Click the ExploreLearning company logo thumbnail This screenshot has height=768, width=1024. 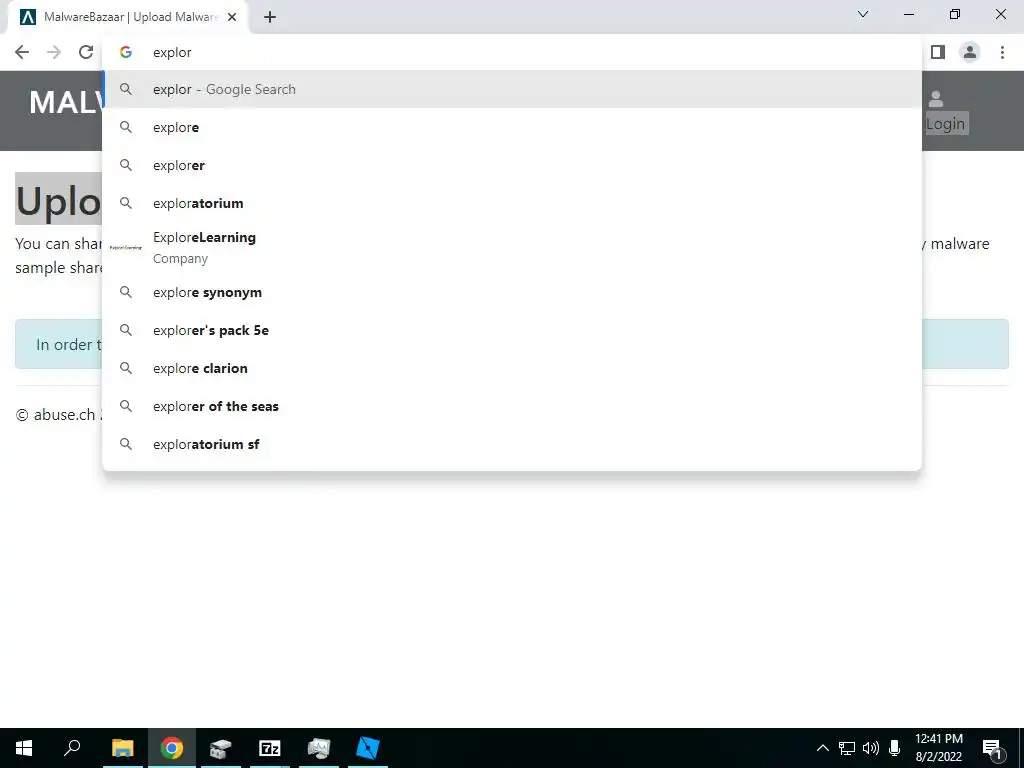(x=126, y=248)
